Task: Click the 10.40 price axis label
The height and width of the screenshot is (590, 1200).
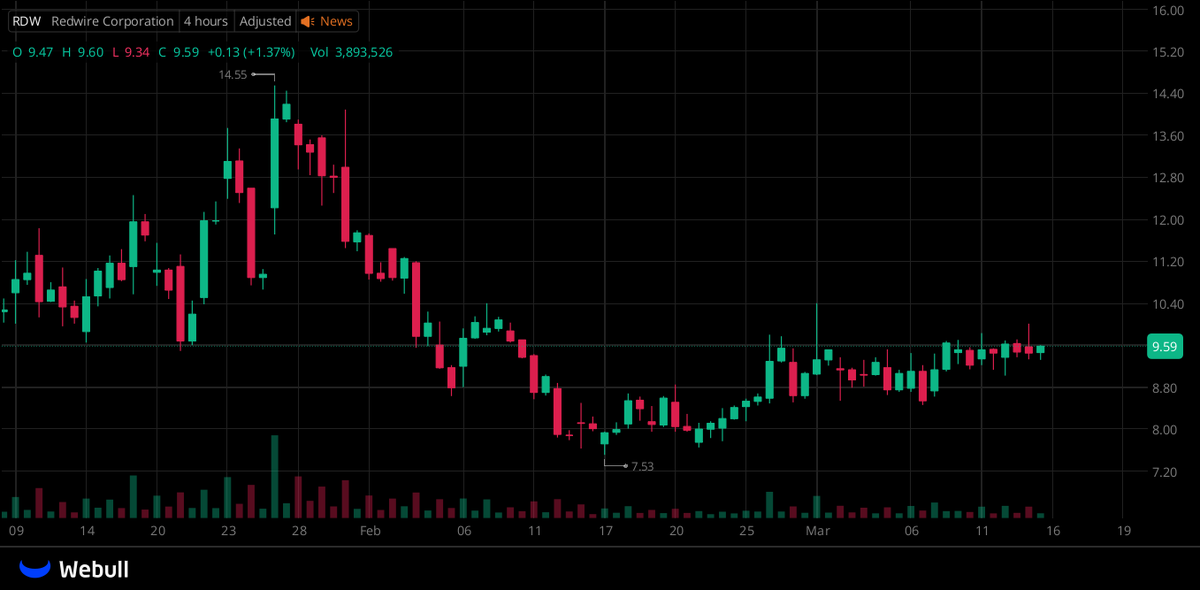Action: 1168,304
